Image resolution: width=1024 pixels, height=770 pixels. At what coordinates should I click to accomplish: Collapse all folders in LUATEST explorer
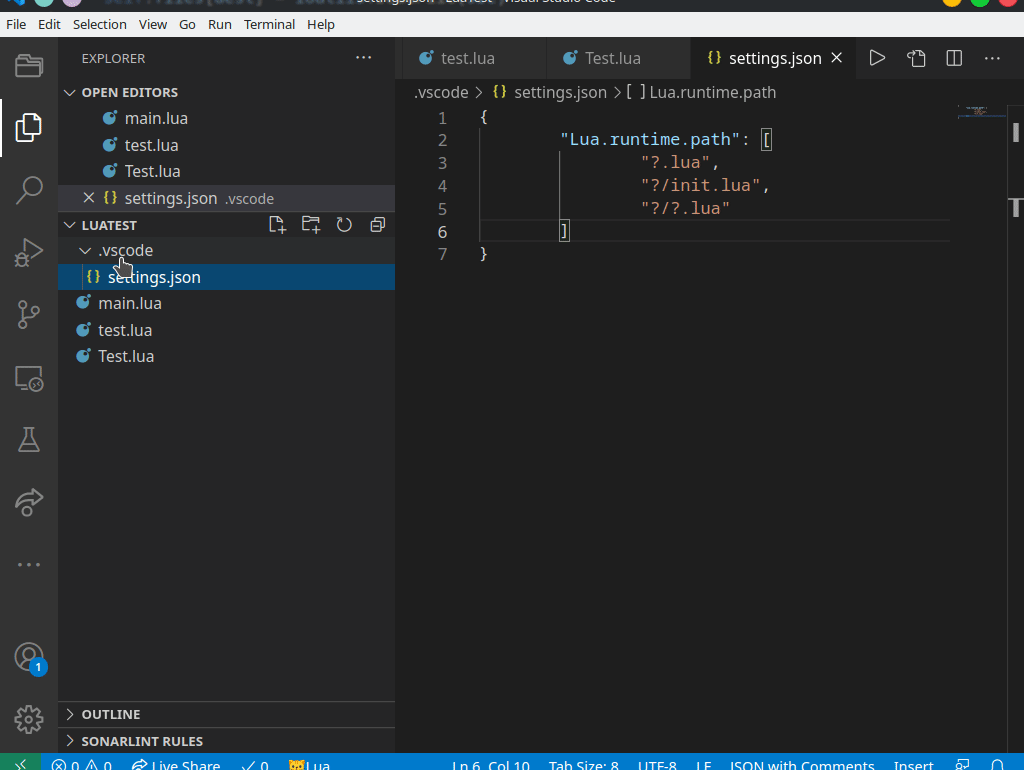pyautogui.click(x=377, y=225)
